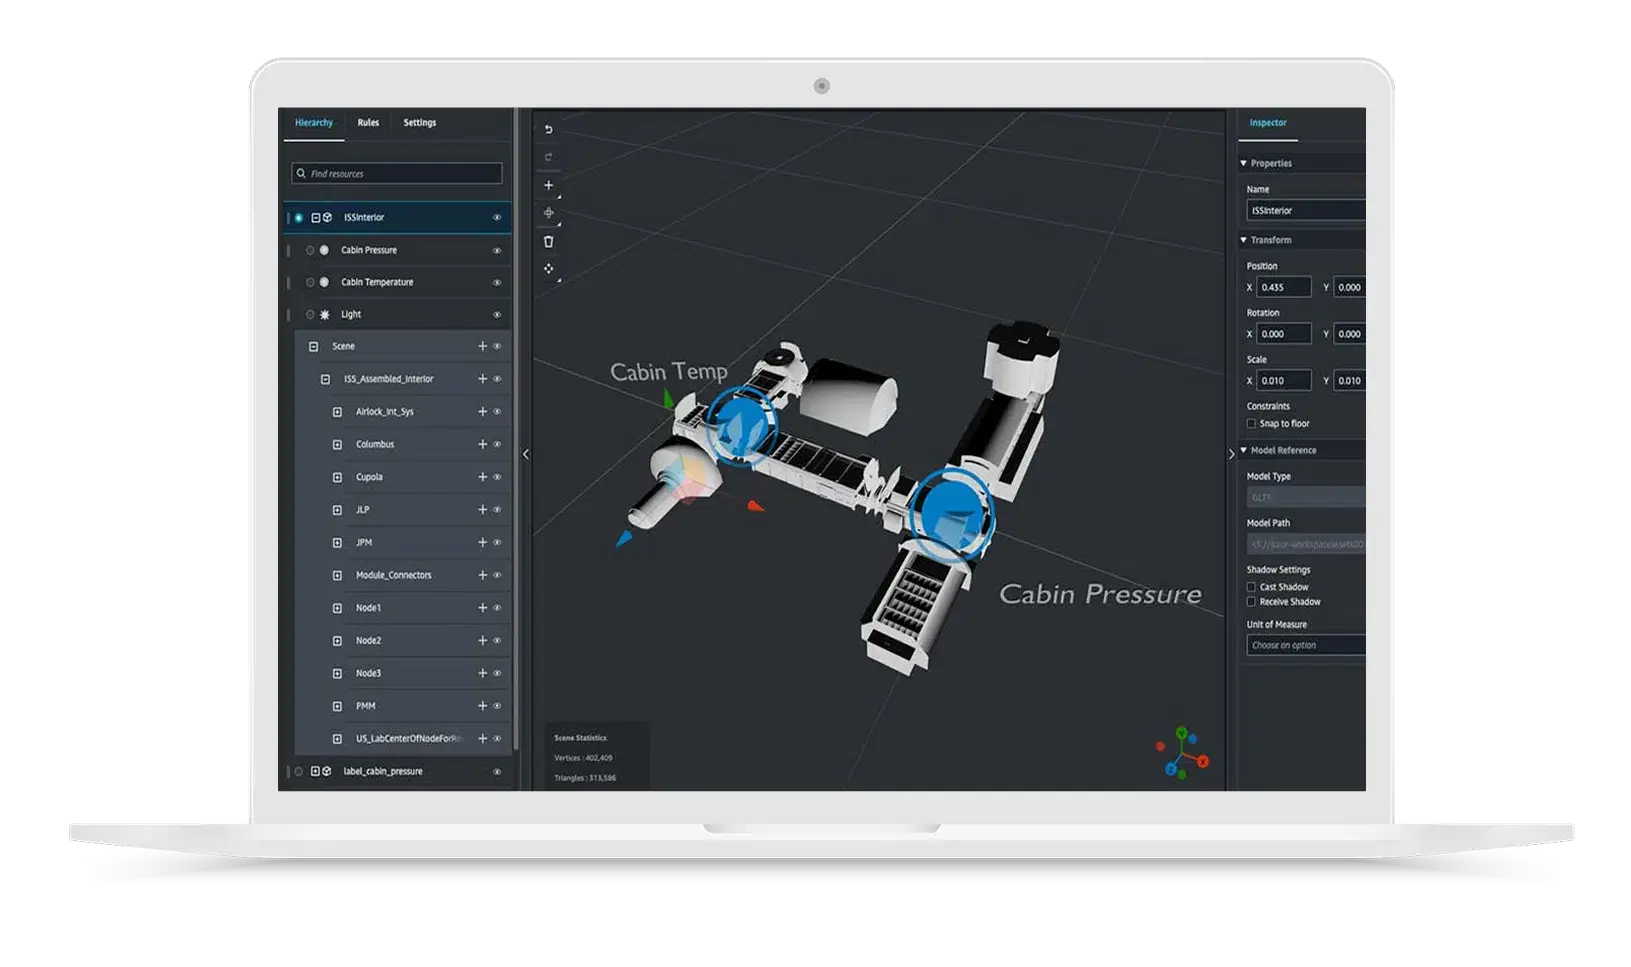Click the add object plus icon in toolbar
1631x967 pixels.
tap(548, 185)
